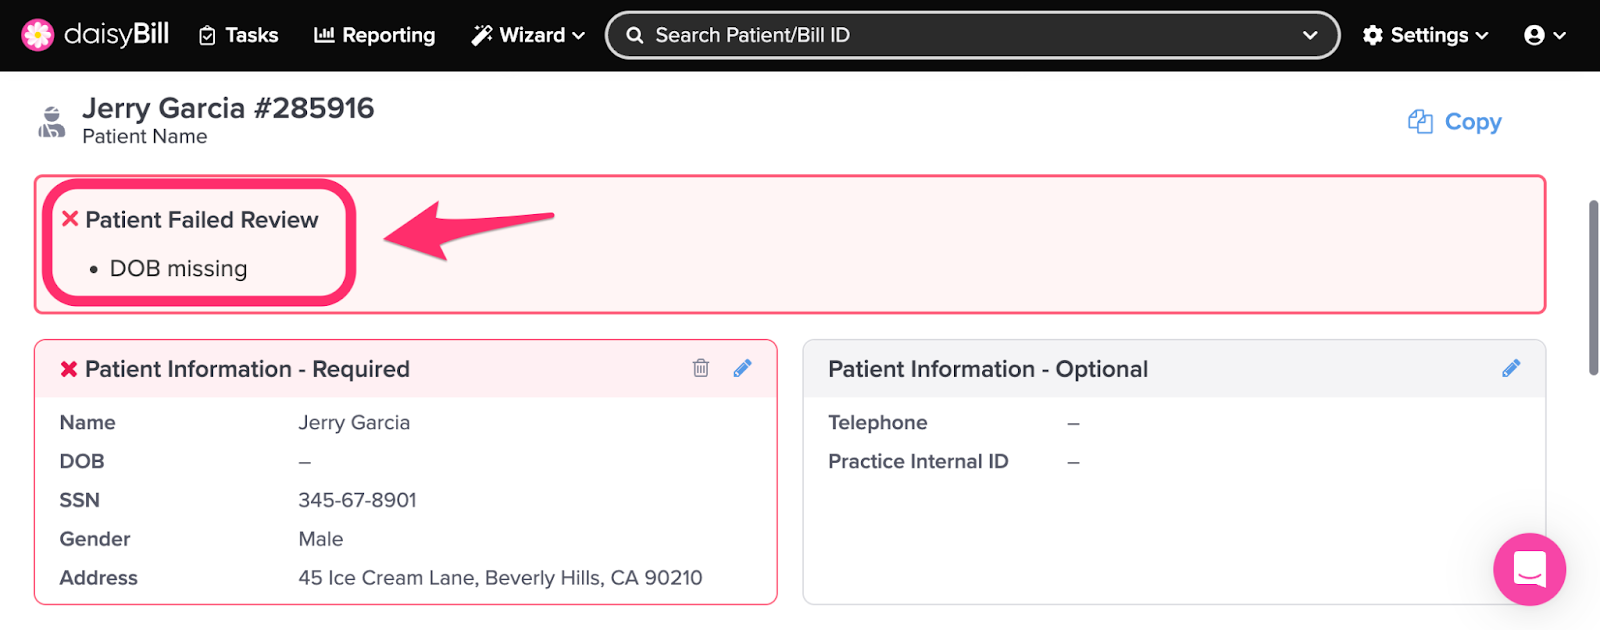Open the Settings dropdown chevron
This screenshot has height=630, width=1600.
coord(1482,36)
